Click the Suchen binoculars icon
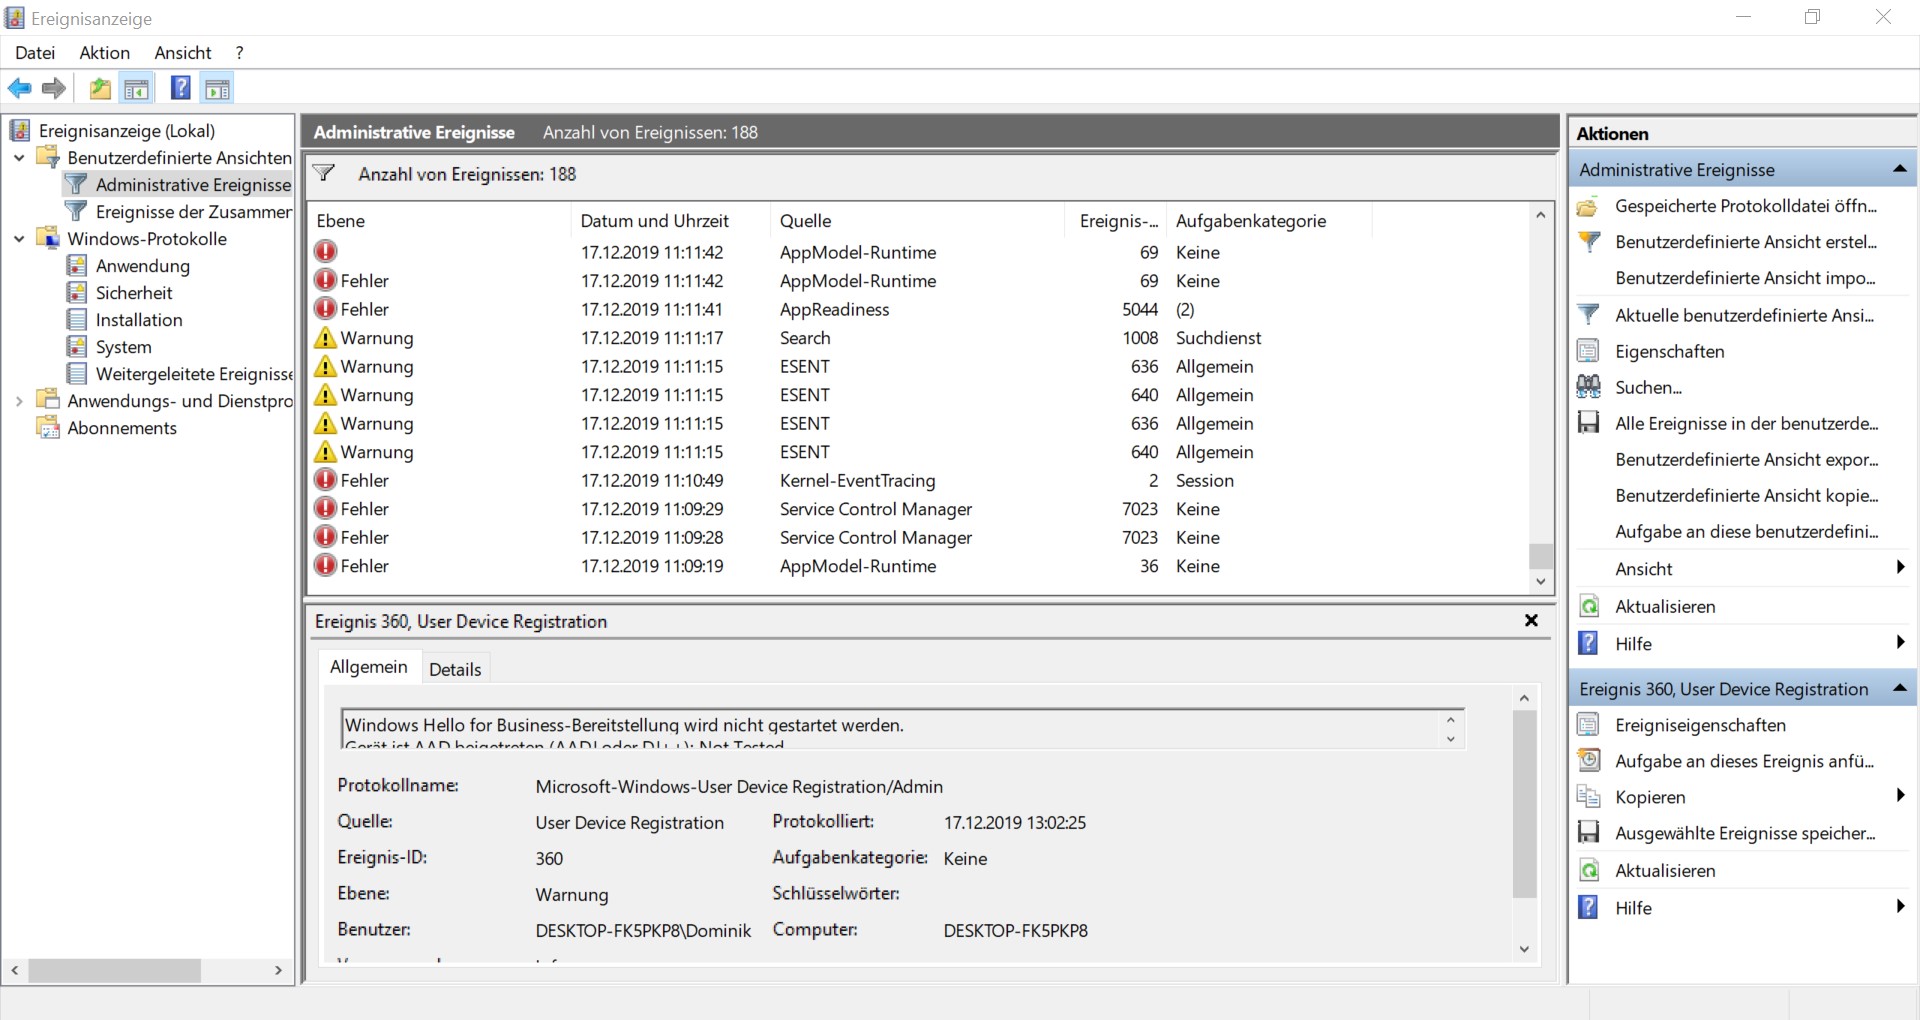The width and height of the screenshot is (1920, 1020). click(1588, 387)
